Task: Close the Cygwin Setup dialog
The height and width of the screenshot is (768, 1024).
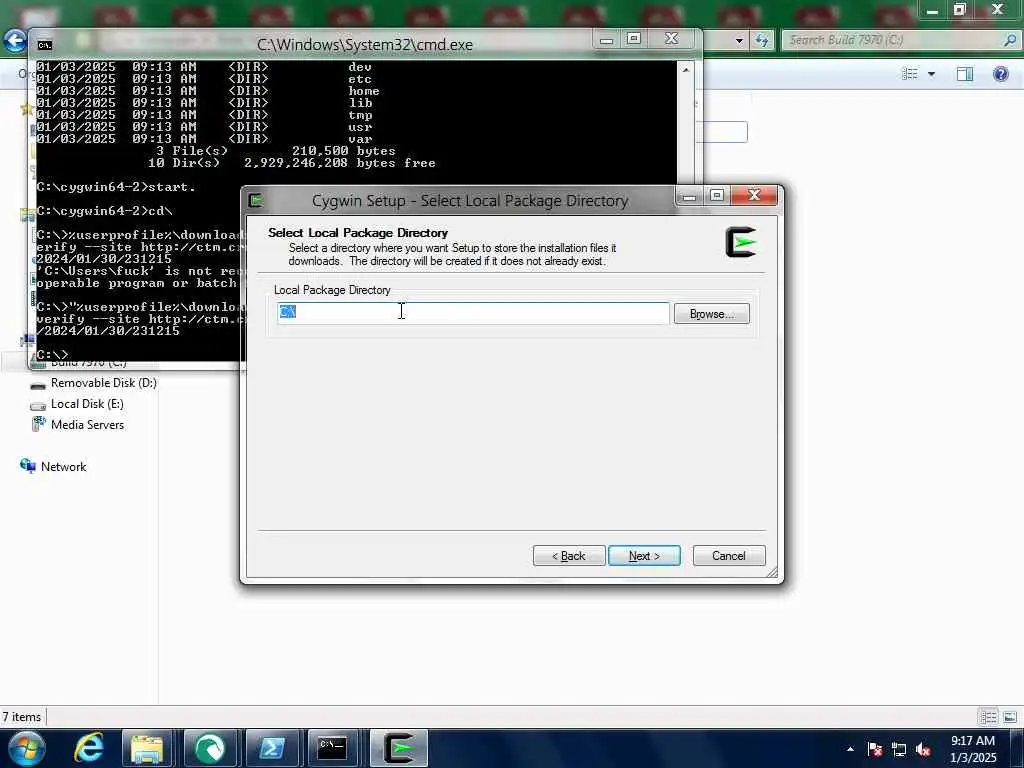Action: point(754,195)
